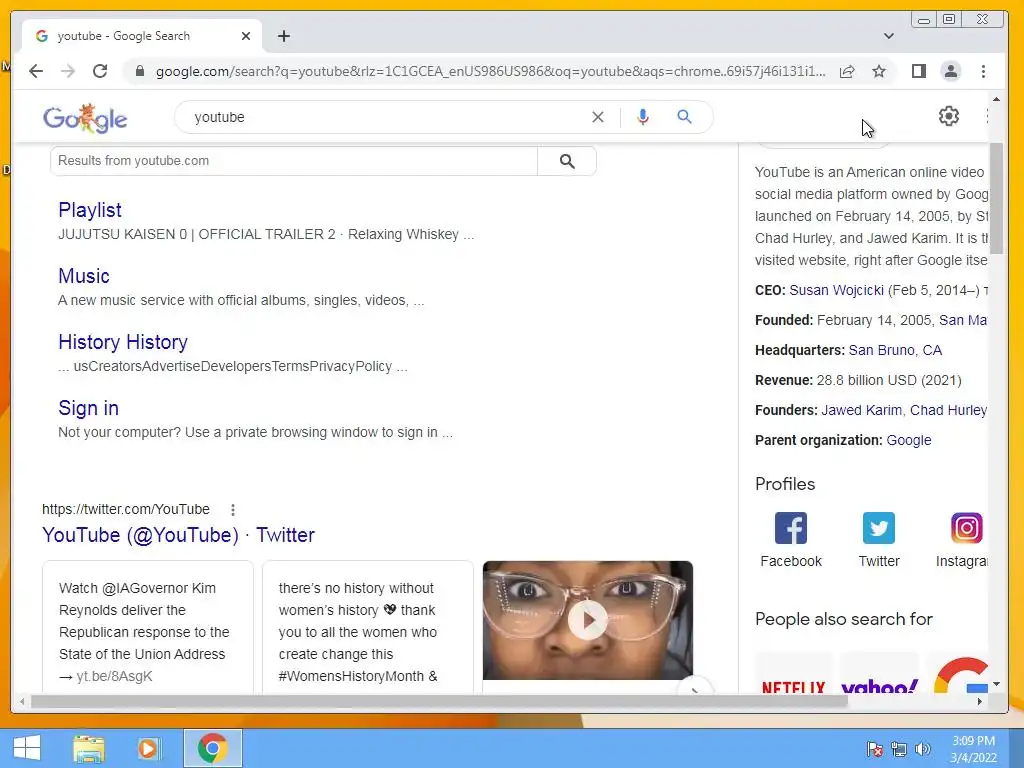This screenshot has height=768, width=1024.
Task: Click the scroll right arrow on horizontal scrollbar
Action: point(980,701)
